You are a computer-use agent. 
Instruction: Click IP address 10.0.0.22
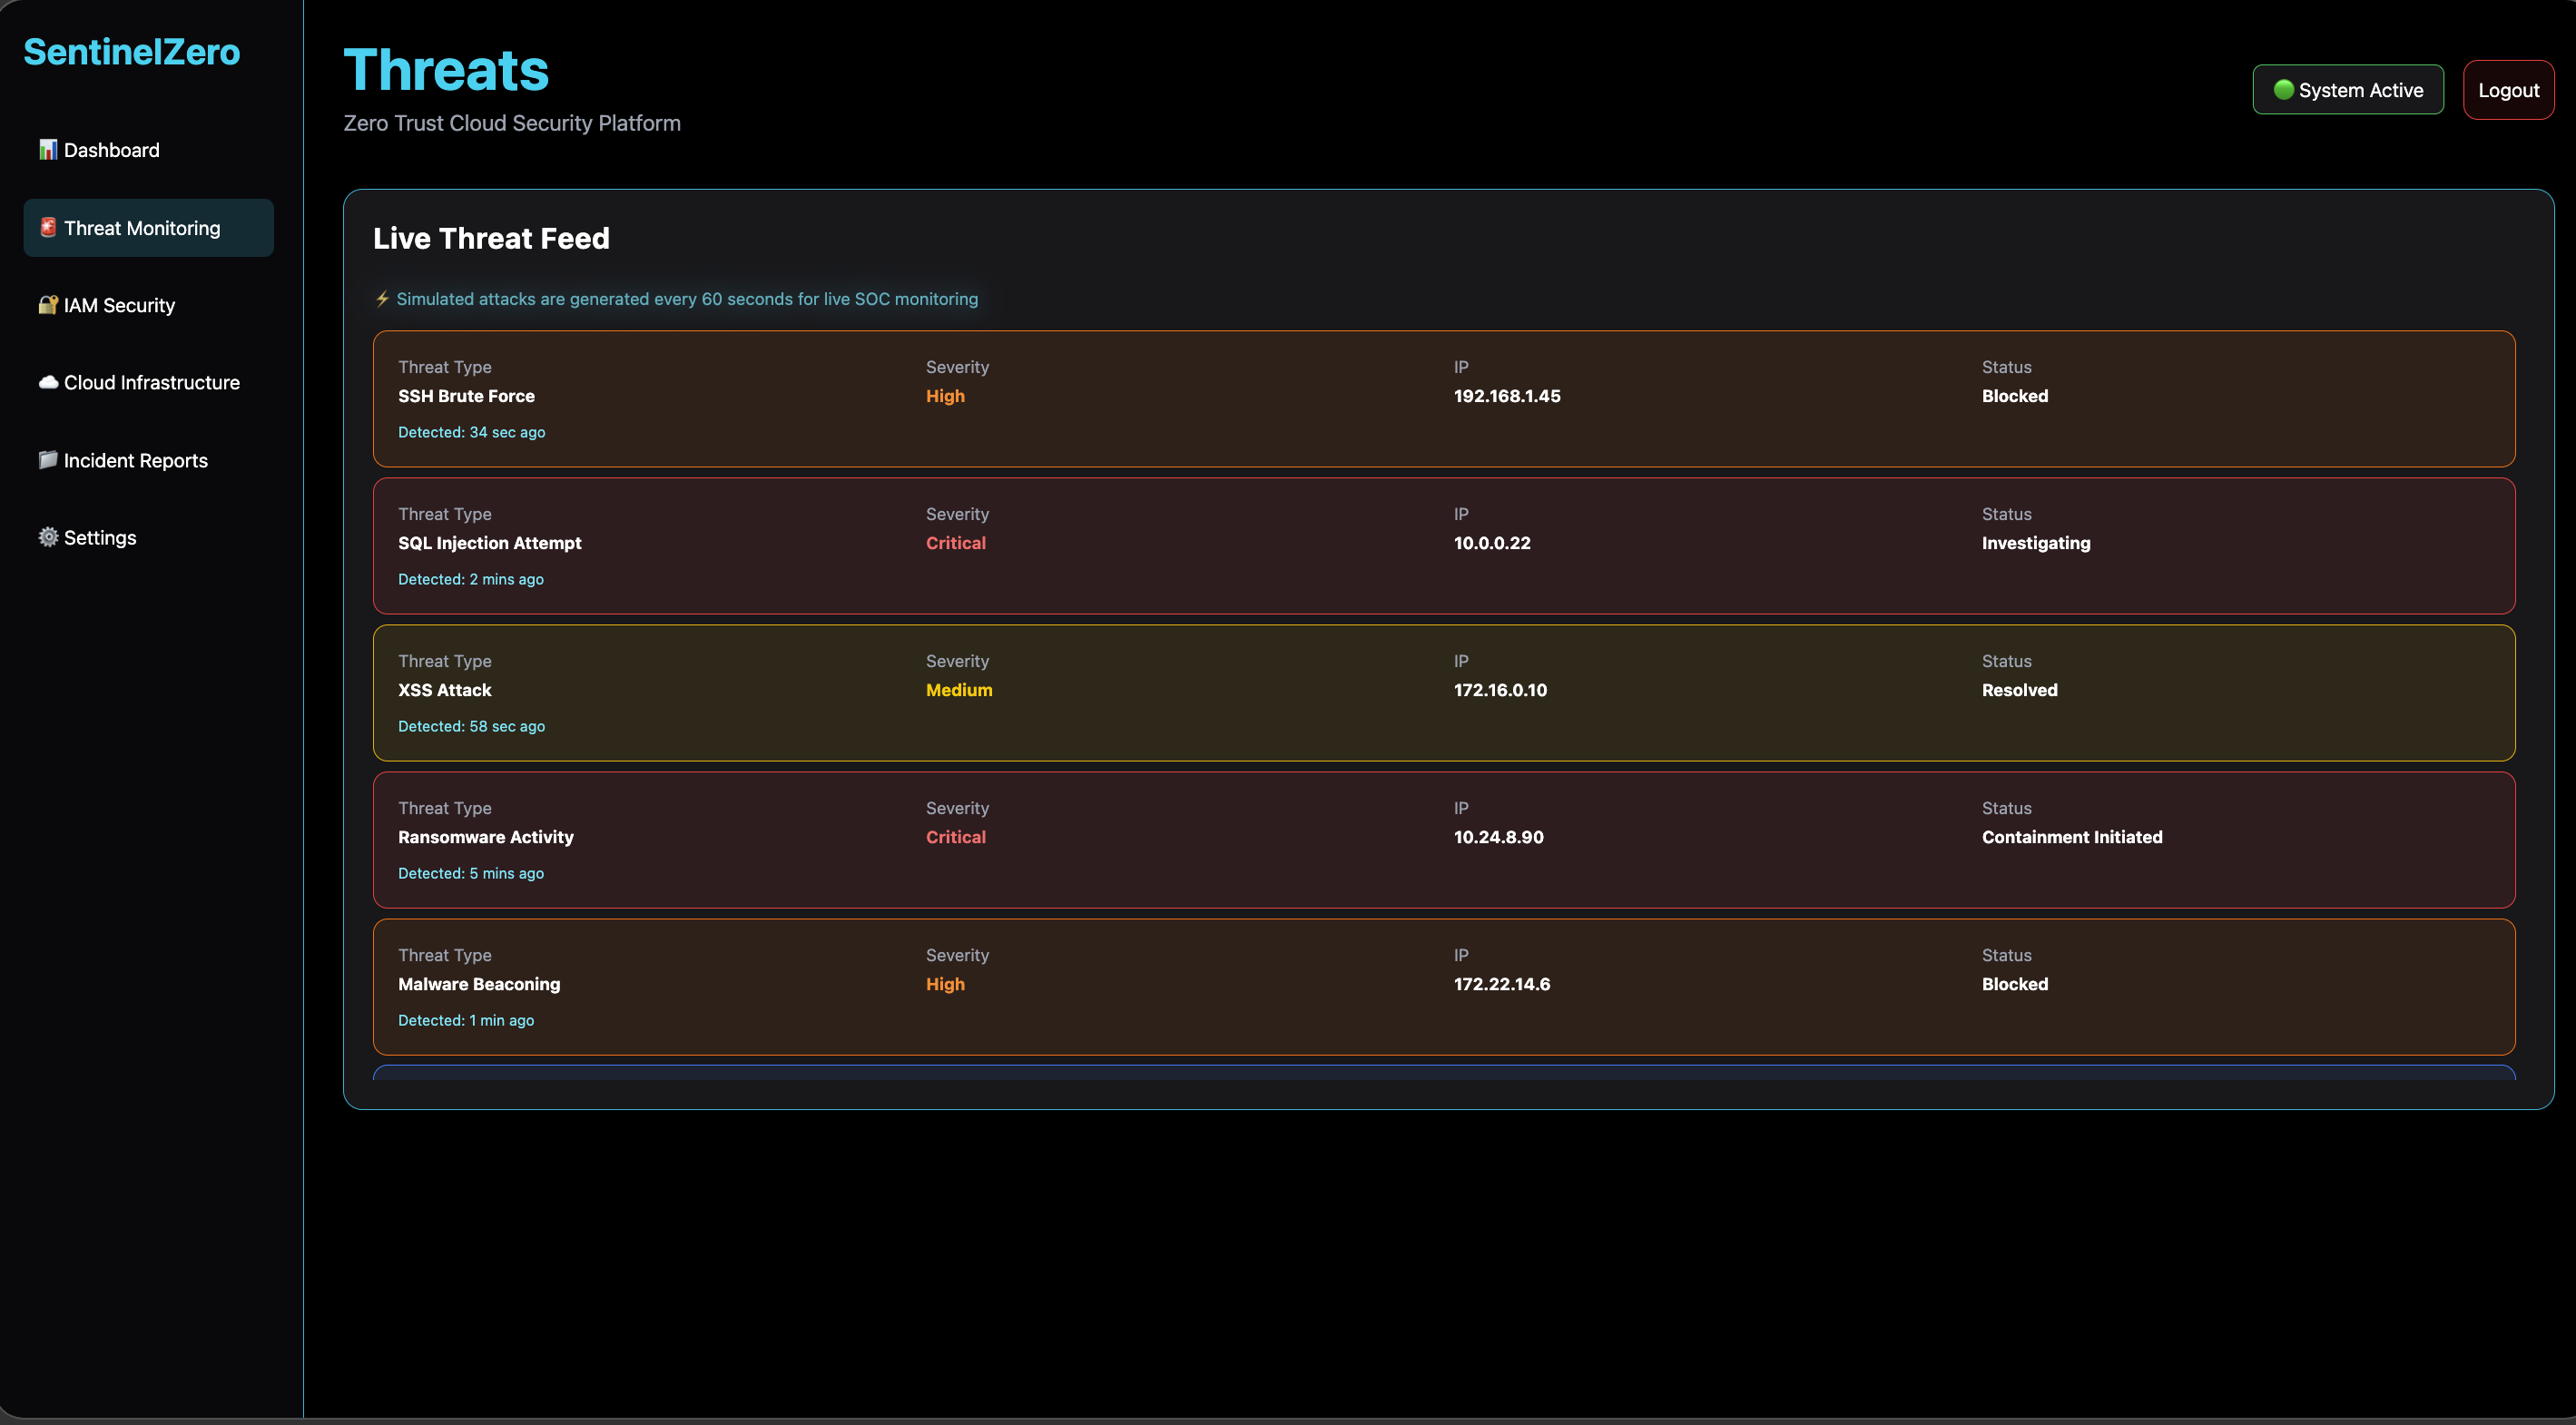[x=1492, y=543]
